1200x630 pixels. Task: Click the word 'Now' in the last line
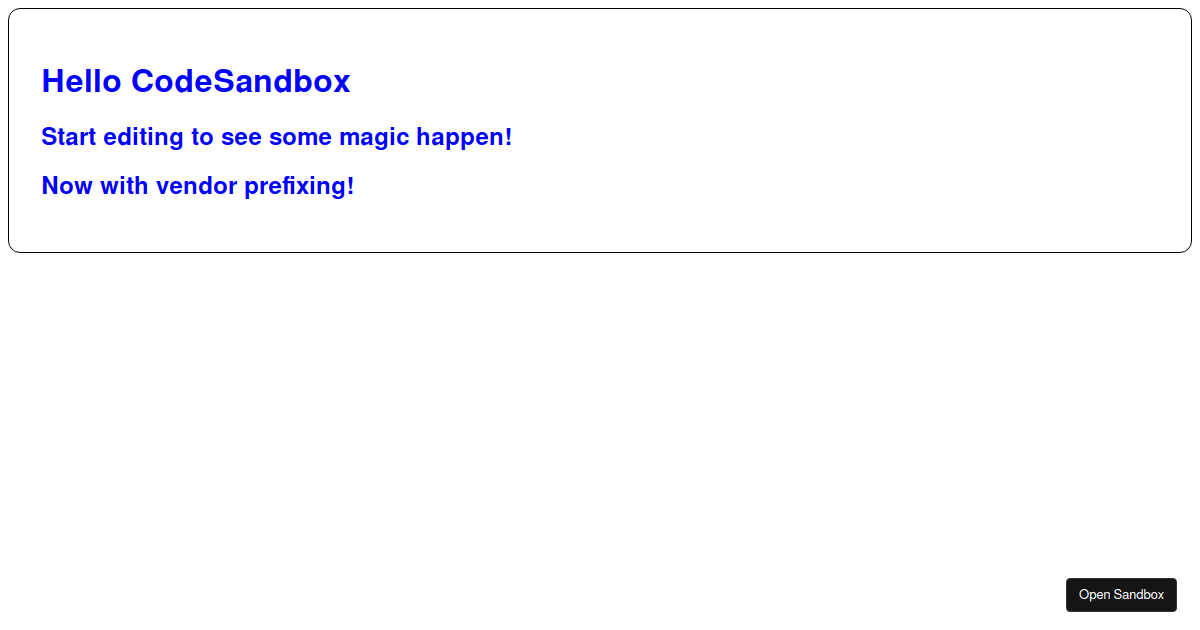tap(67, 186)
